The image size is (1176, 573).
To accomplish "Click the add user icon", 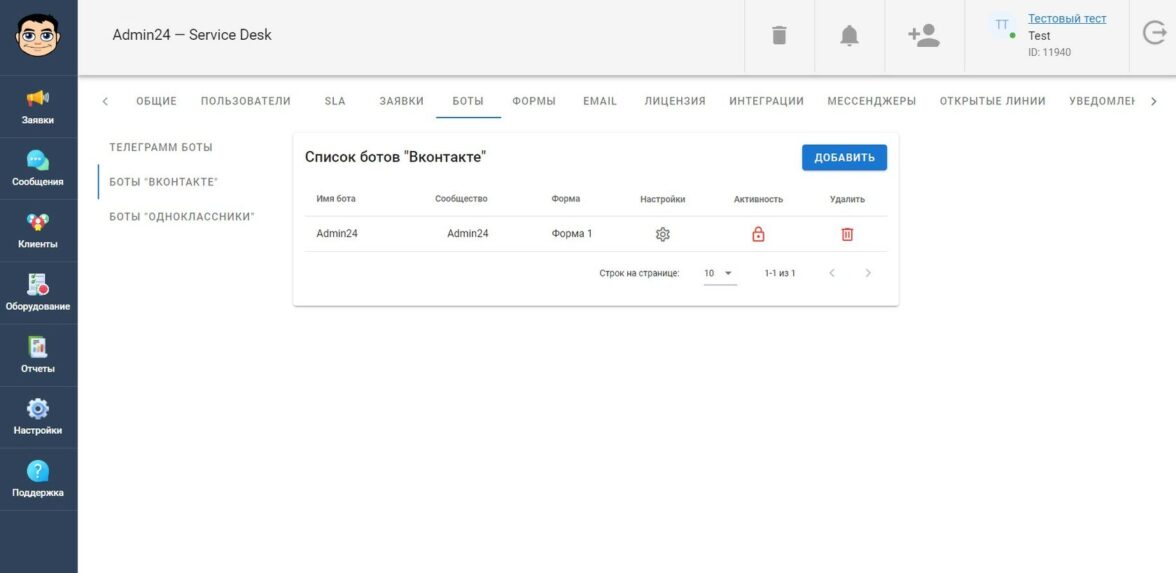I will point(923,36).
